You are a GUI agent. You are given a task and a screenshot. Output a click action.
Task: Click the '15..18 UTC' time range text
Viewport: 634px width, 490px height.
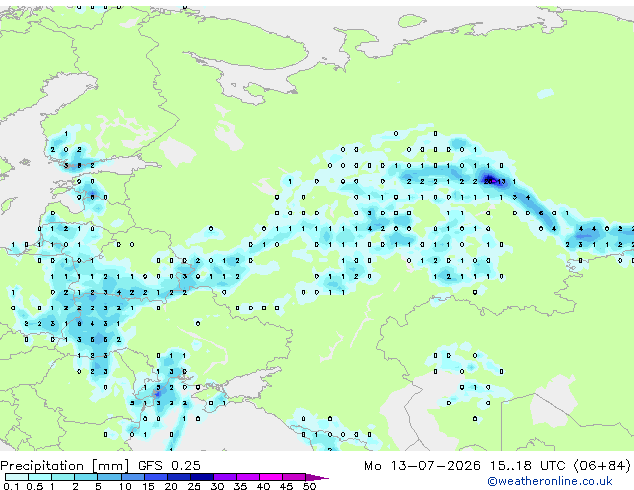pyautogui.click(x=528, y=466)
